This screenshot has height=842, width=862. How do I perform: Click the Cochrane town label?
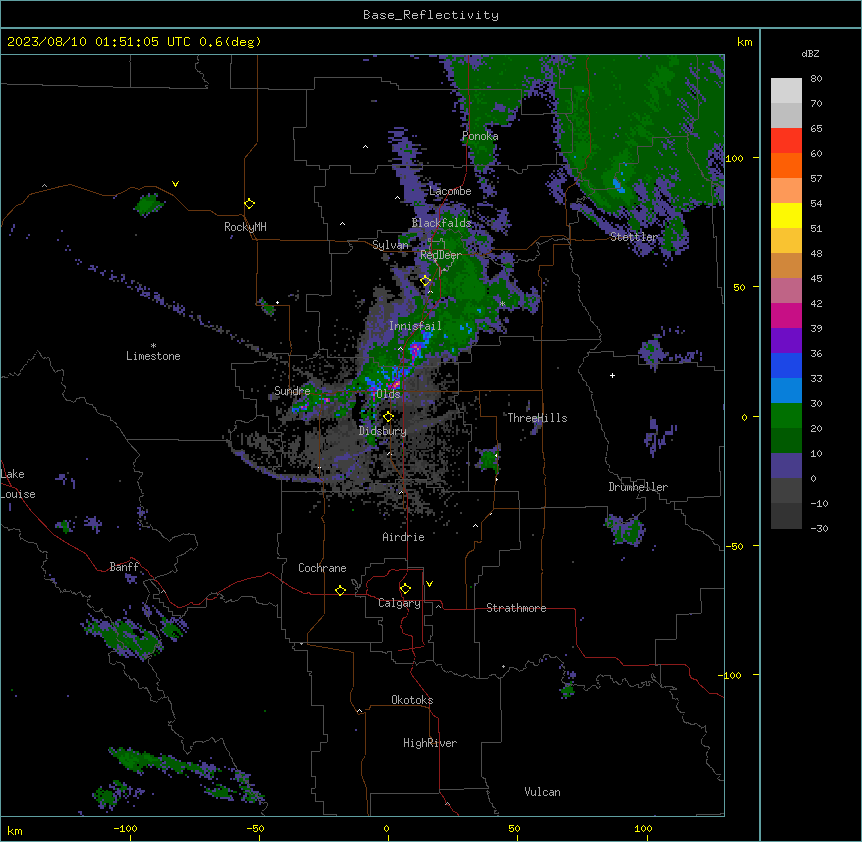click(x=322, y=568)
